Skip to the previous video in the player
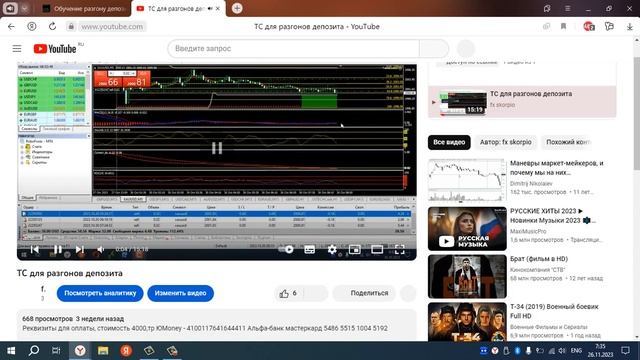The image size is (640, 360). pos(35,249)
